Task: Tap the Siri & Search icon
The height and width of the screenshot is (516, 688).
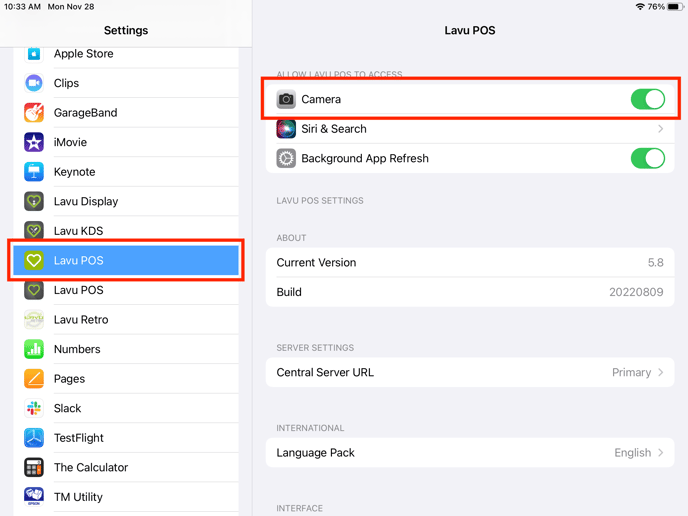Action: pyautogui.click(x=286, y=129)
